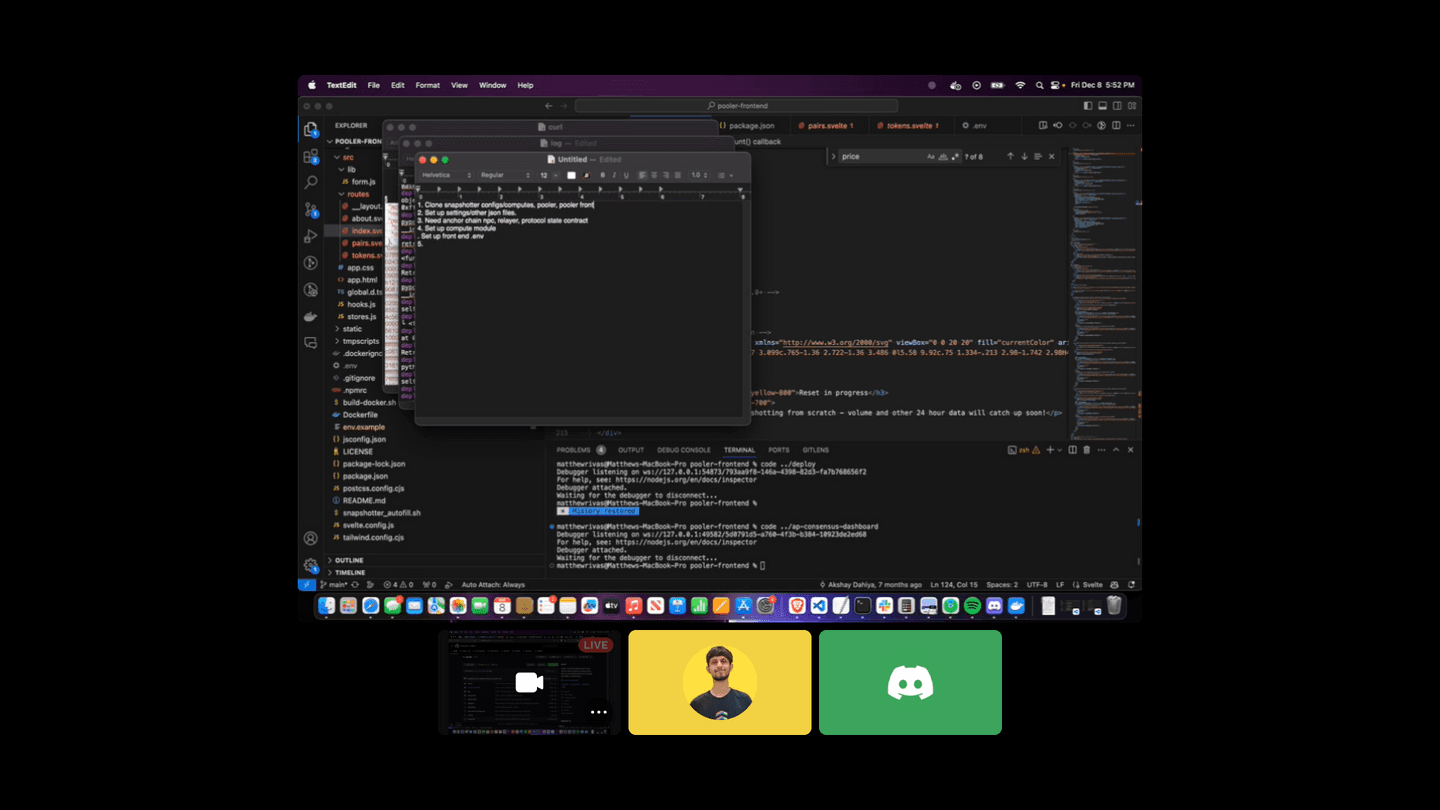Expand the OUTLINE section

(349, 560)
